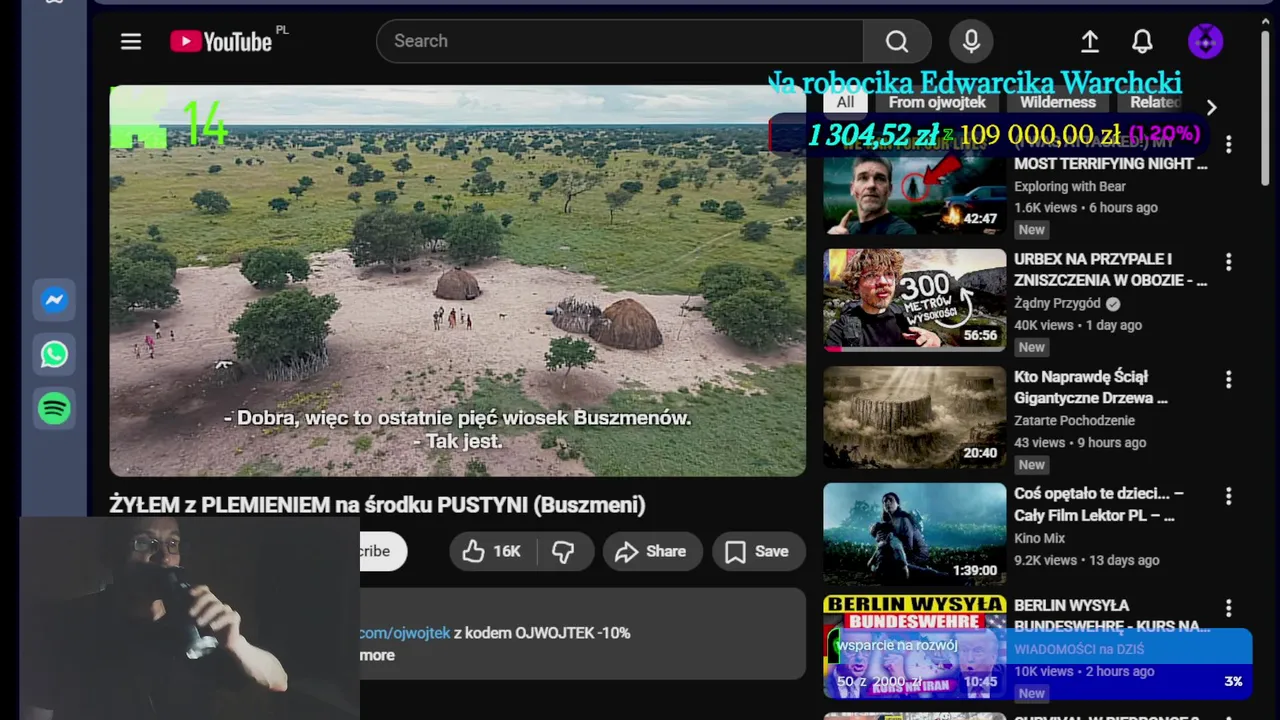The height and width of the screenshot is (720, 1280).
Task: Open Messenger from the browser sidebar
Action: pyautogui.click(x=54, y=300)
